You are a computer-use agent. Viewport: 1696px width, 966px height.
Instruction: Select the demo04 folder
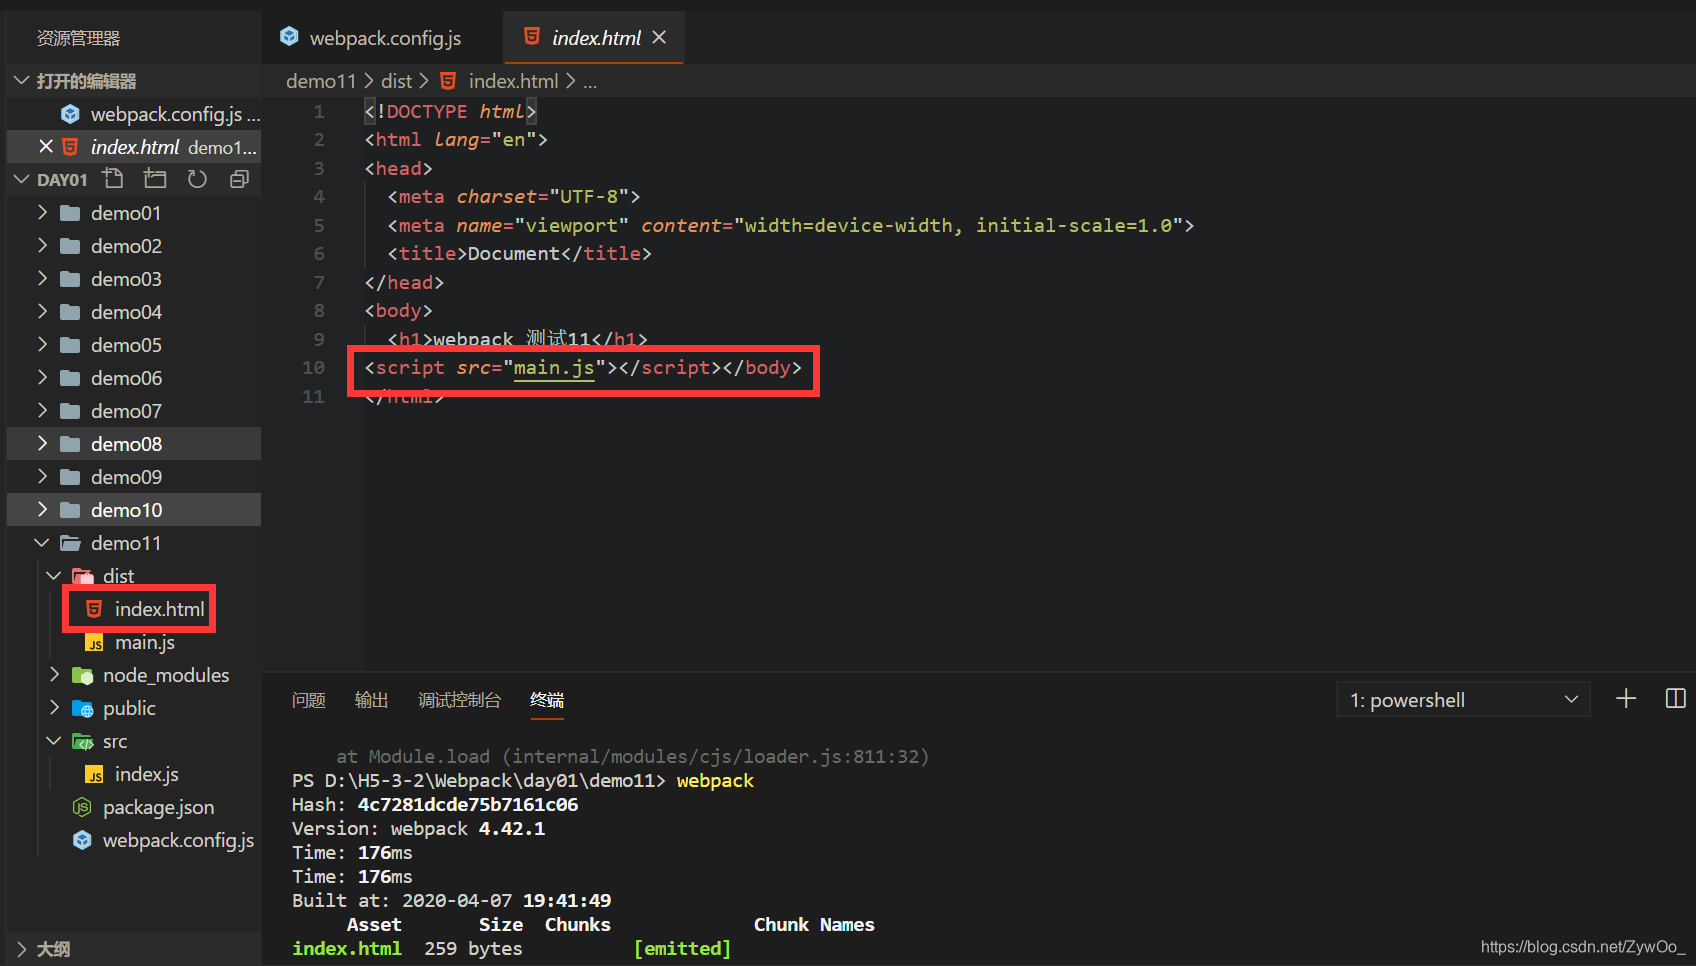tap(134, 312)
